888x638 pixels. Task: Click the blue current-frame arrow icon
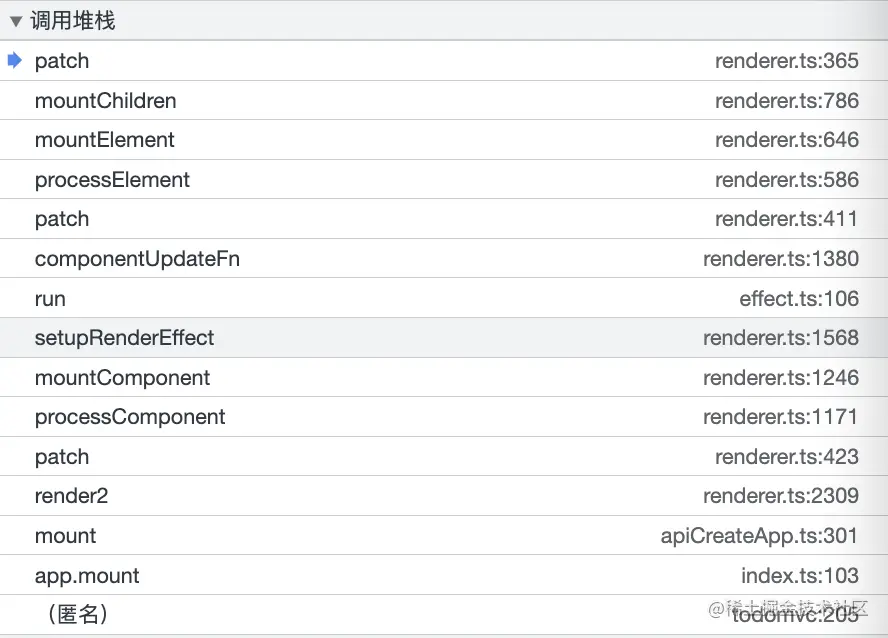coord(14,60)
